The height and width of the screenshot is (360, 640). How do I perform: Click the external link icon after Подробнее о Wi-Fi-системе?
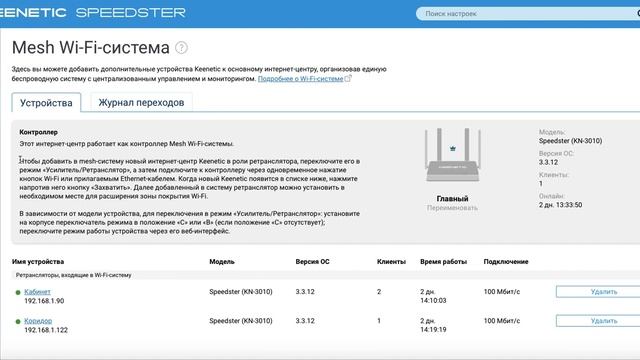coord(348,78)
